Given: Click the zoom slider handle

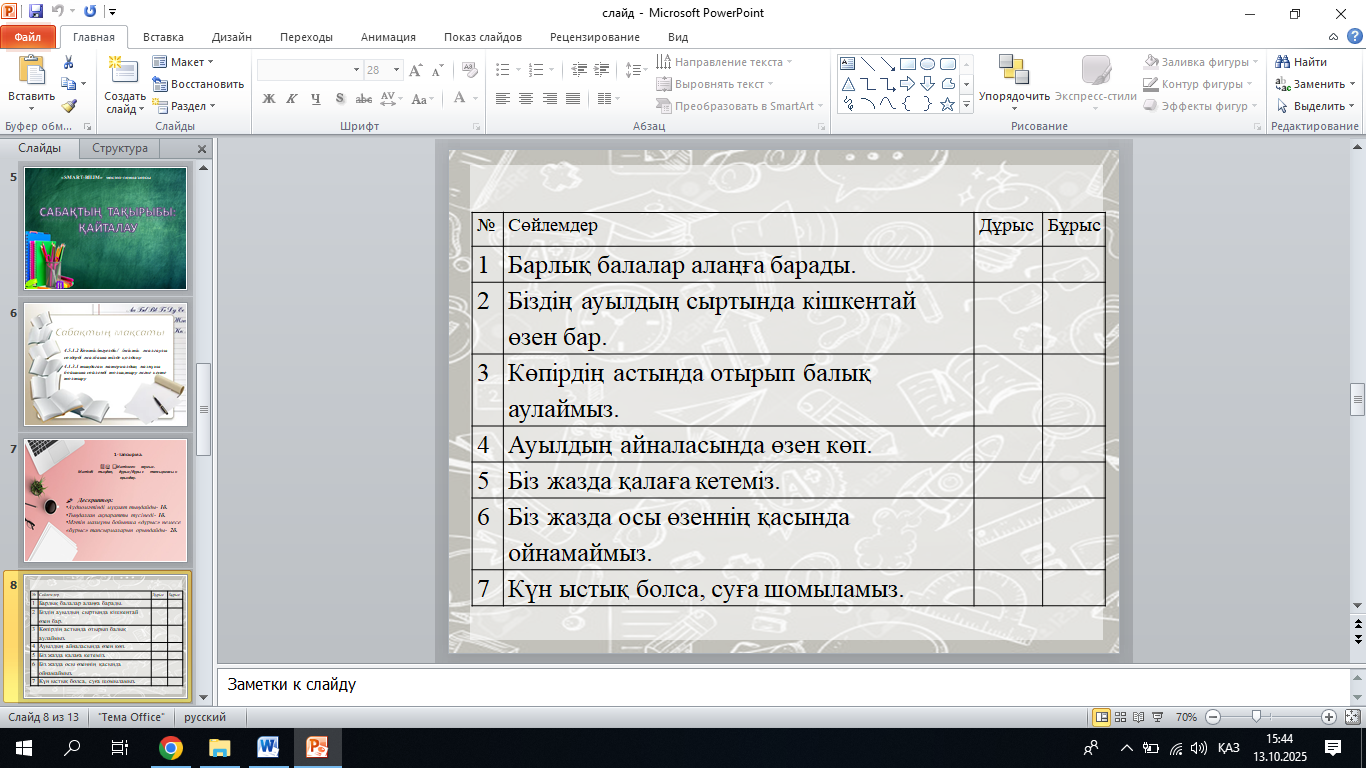Looking at the screenshot, I should 1256,717.
